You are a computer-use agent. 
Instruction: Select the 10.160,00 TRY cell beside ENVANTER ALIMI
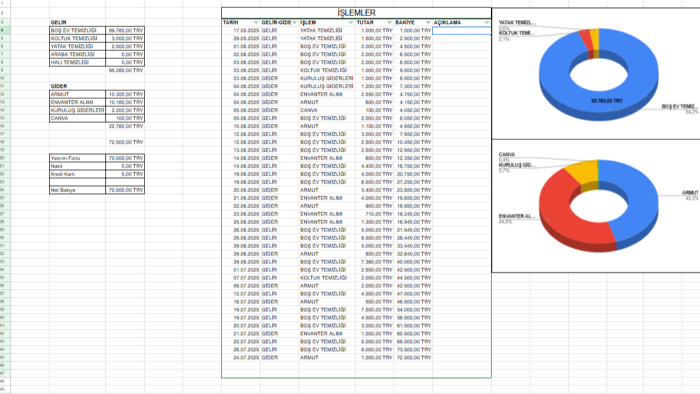125,102
